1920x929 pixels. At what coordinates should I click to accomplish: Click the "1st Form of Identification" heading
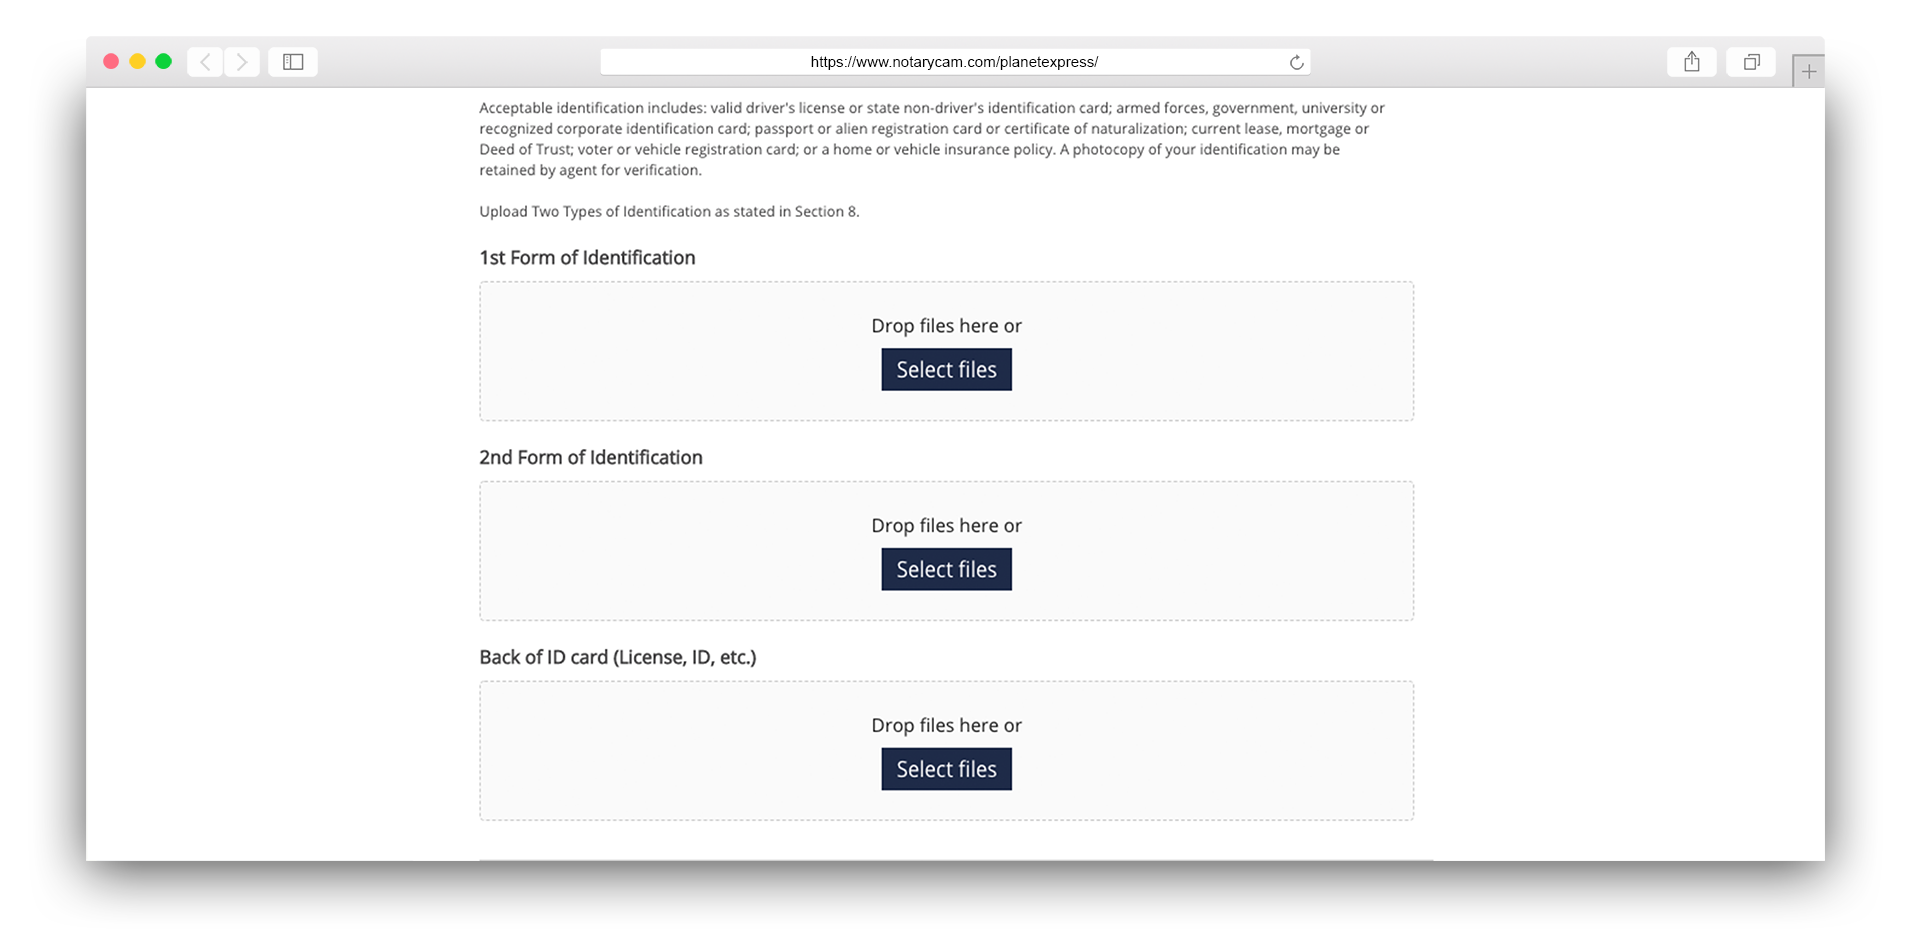tap(587, 258)
